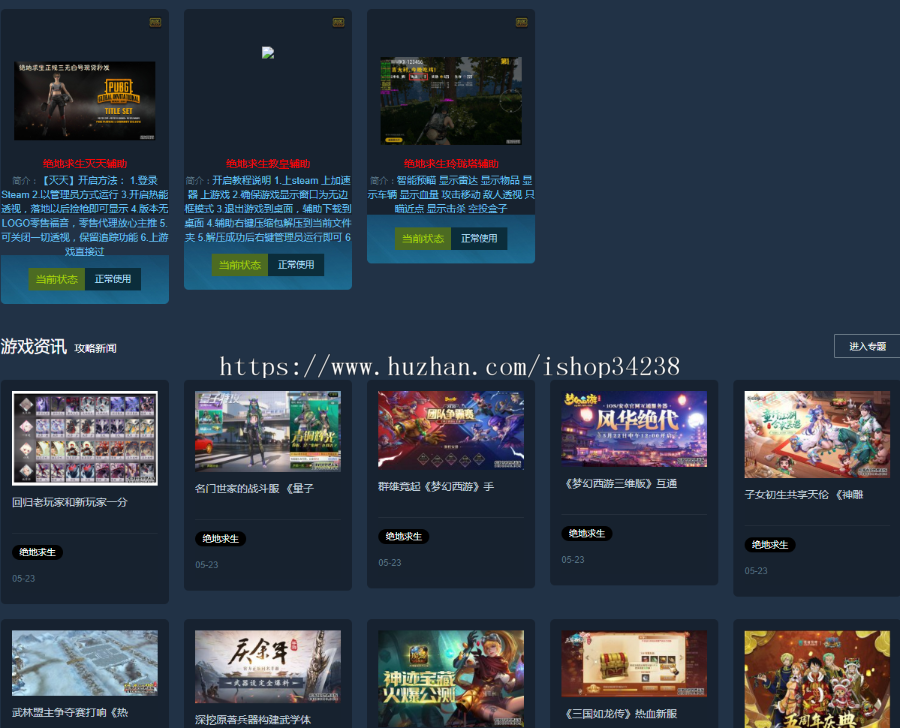Open the 团队争霸赛 thumbnail image
This screenshot has height=728, width=900.
pos(451,430)
